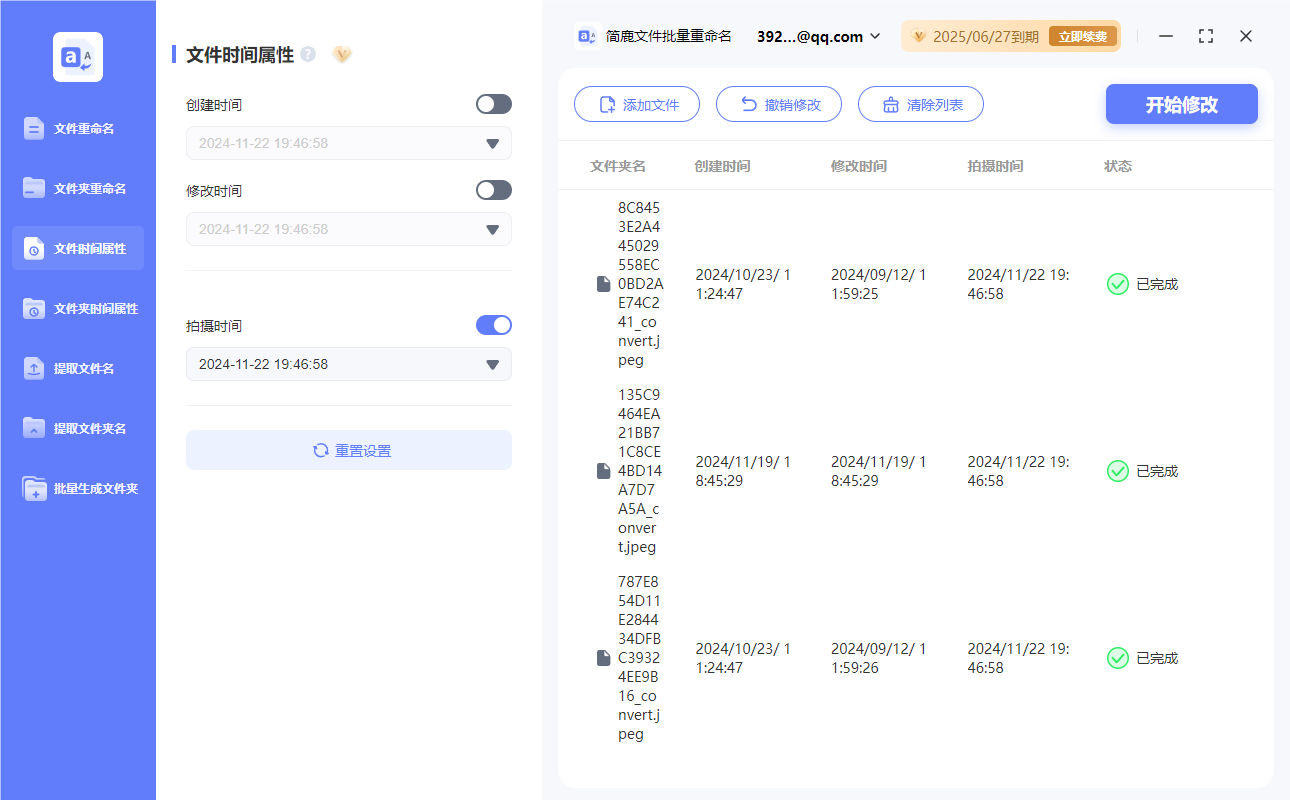
Task: Open the account dropdown for 392...@qq.com
Action: (x=816, y=36)
